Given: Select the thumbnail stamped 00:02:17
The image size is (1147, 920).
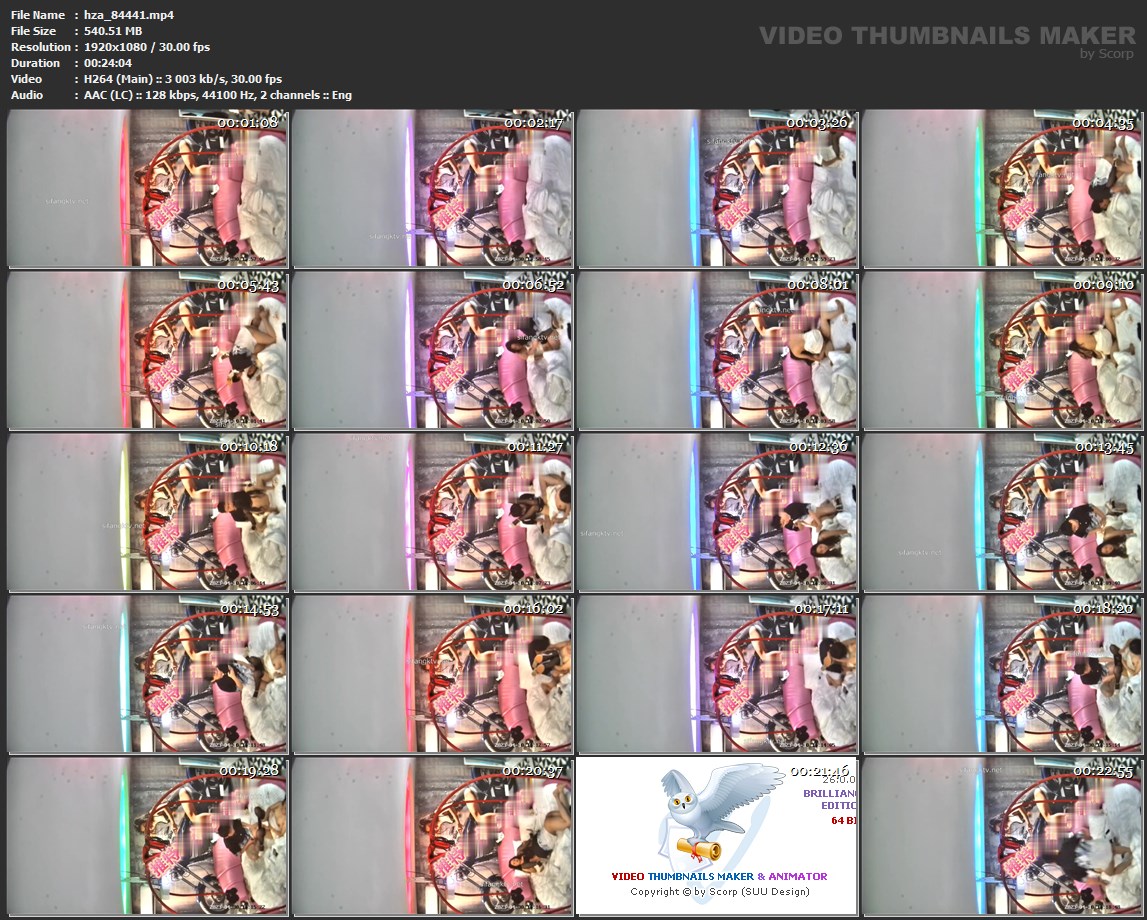Looking at the screenshot, I should click(x=432, y=189).
